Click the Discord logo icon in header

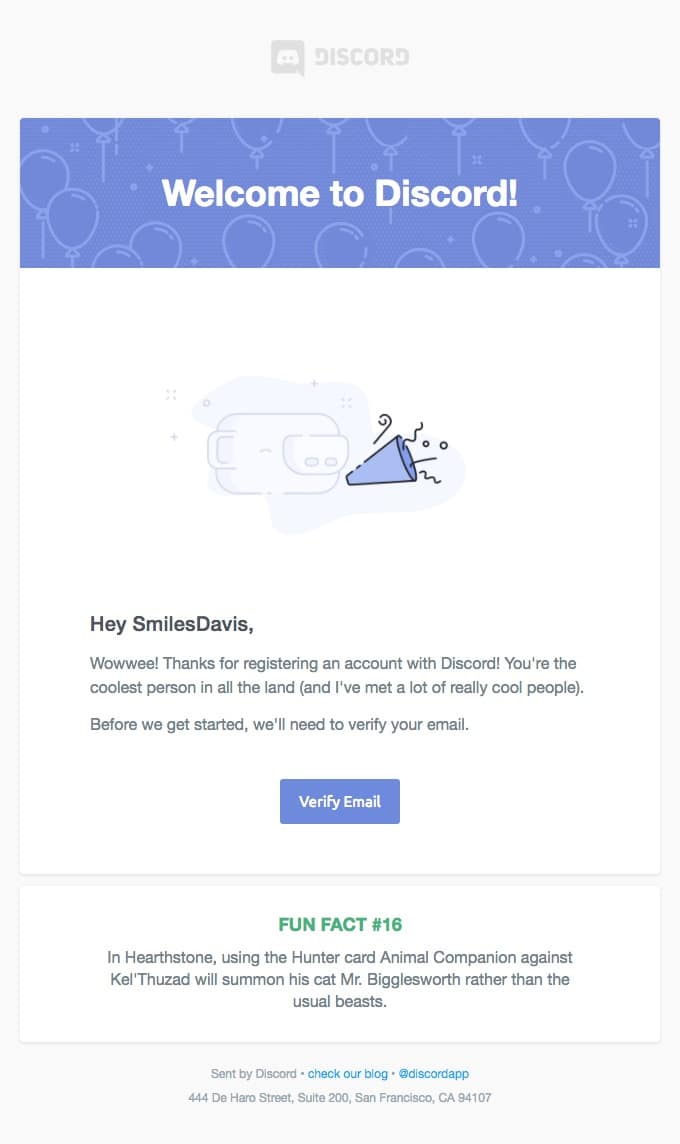287,57
